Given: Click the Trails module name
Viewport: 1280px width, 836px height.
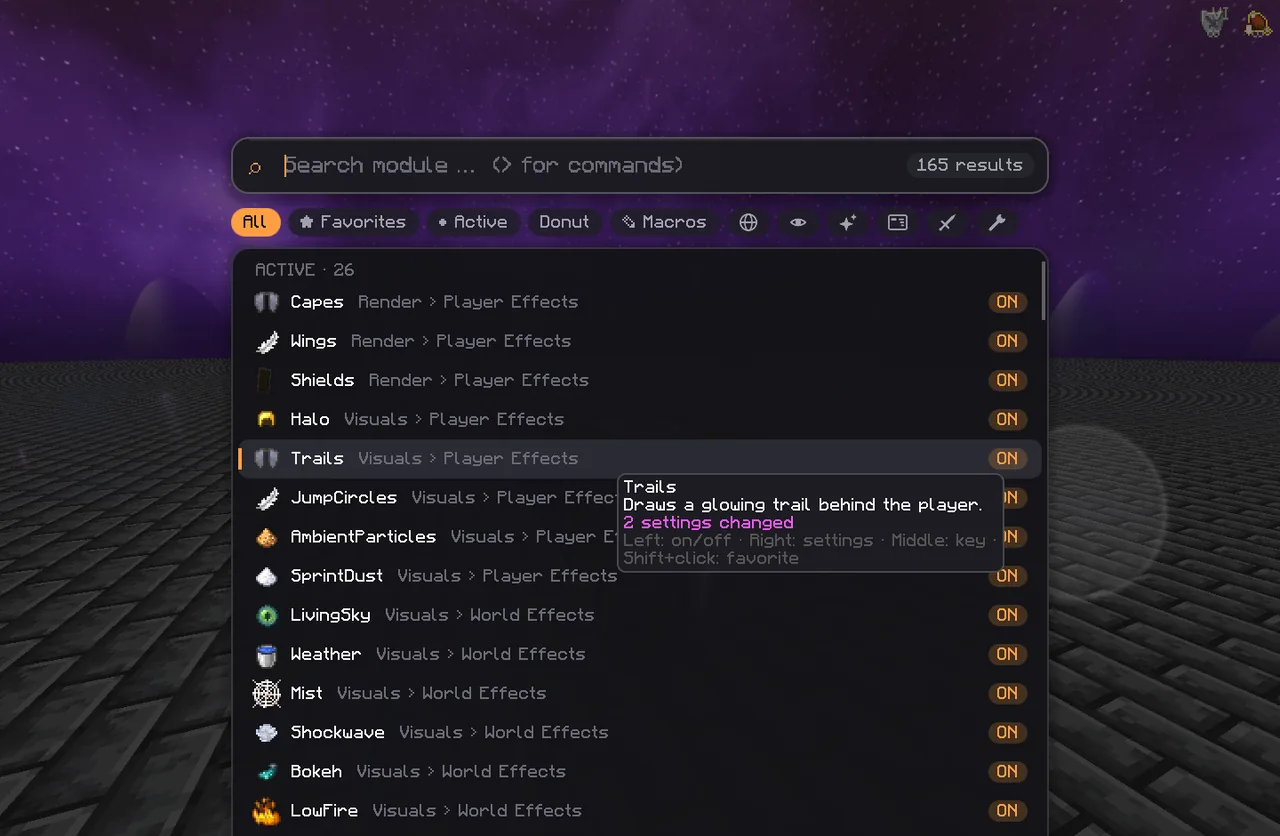Looking at the screenshot, I should (x=317, y=458).
